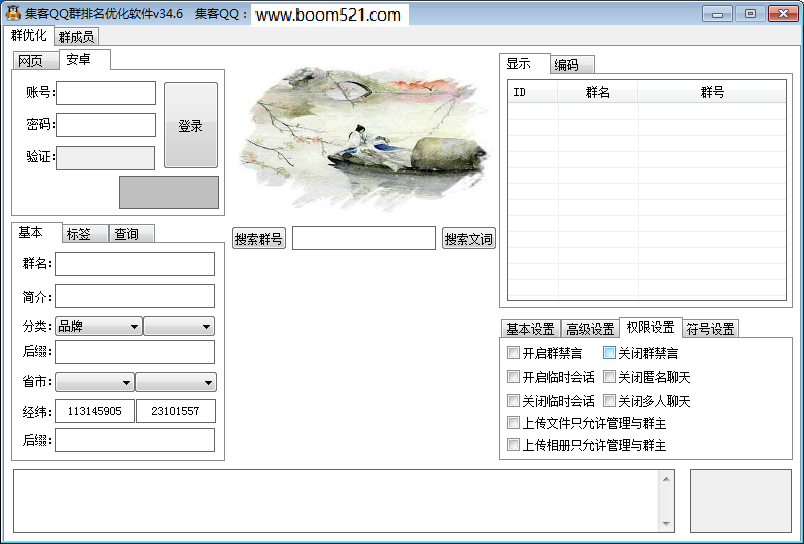804x544 pixels.
Task: Open the 编码 tab
Action: point(572,65)
